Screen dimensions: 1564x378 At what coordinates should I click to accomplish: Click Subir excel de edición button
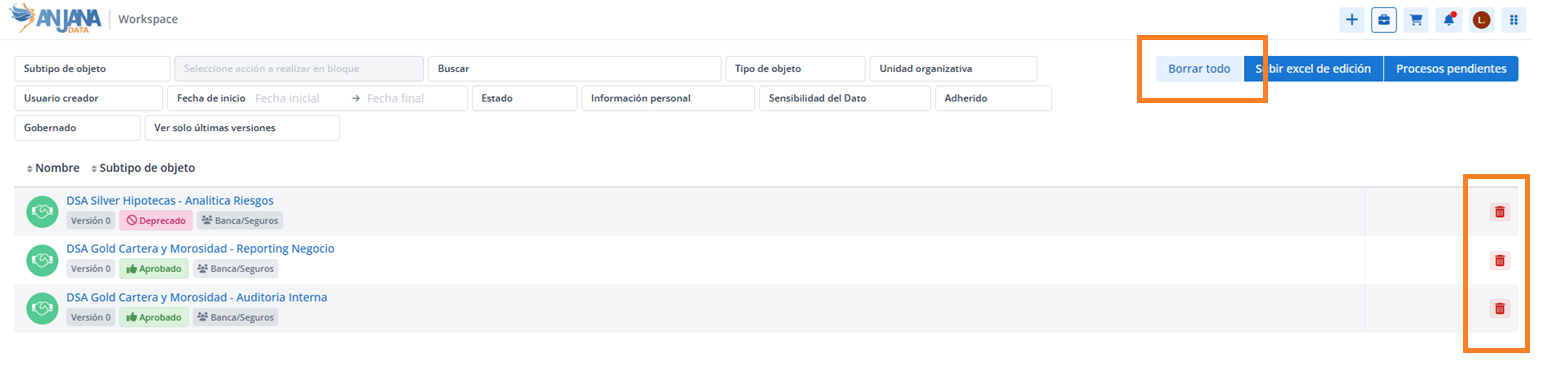coord(1313,69)
